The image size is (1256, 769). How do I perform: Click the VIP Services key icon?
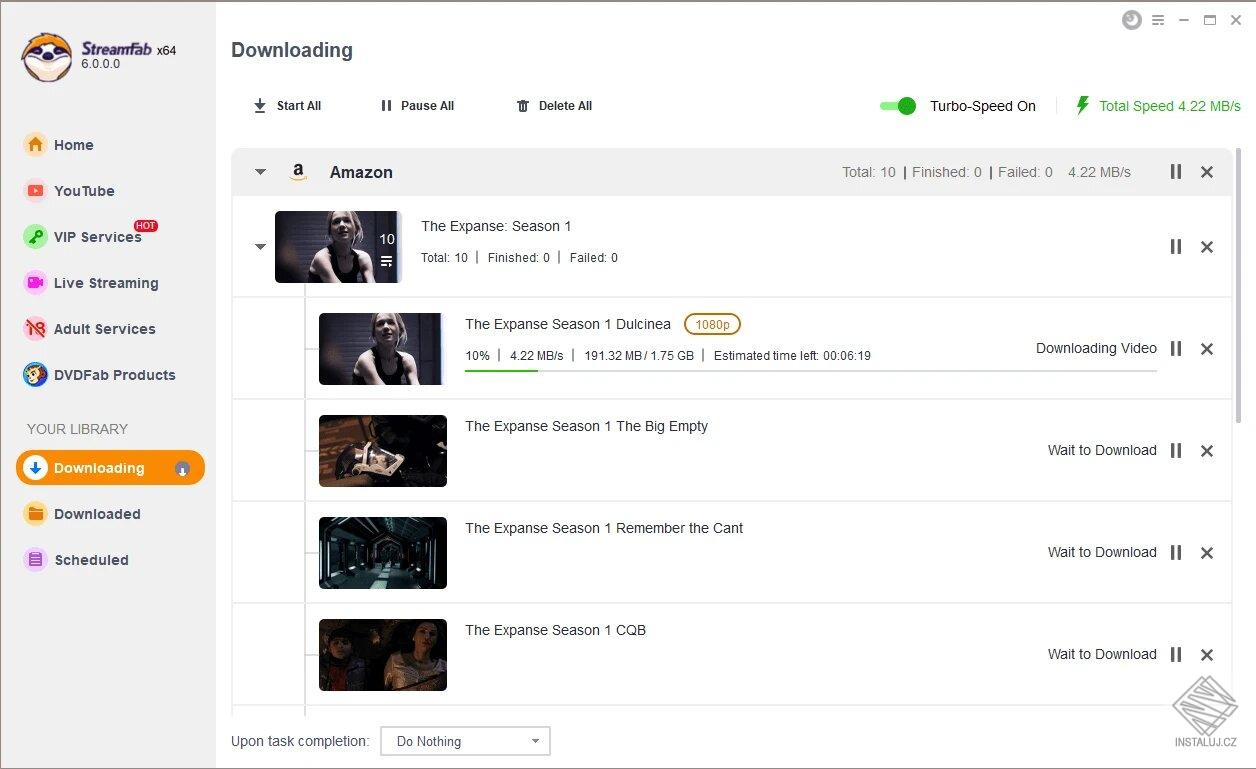tap(35, 237)
